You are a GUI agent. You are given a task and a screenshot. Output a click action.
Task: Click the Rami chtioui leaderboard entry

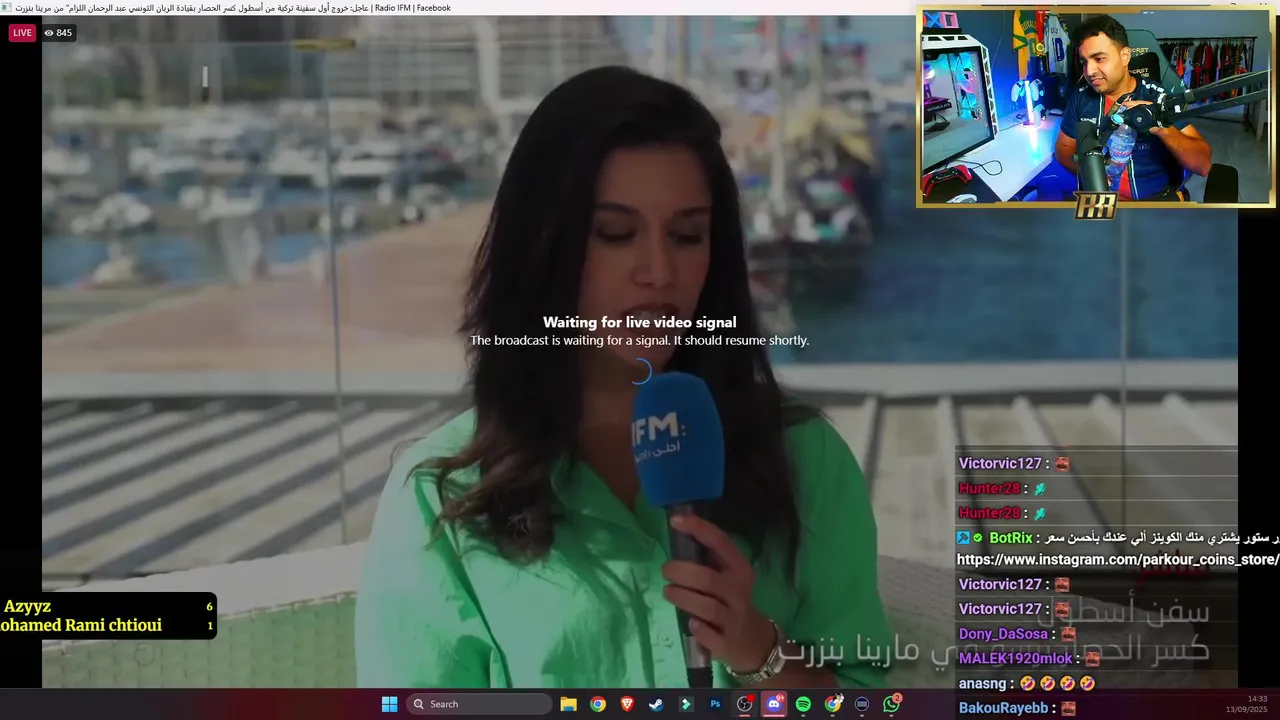click(x=108, y=626)
